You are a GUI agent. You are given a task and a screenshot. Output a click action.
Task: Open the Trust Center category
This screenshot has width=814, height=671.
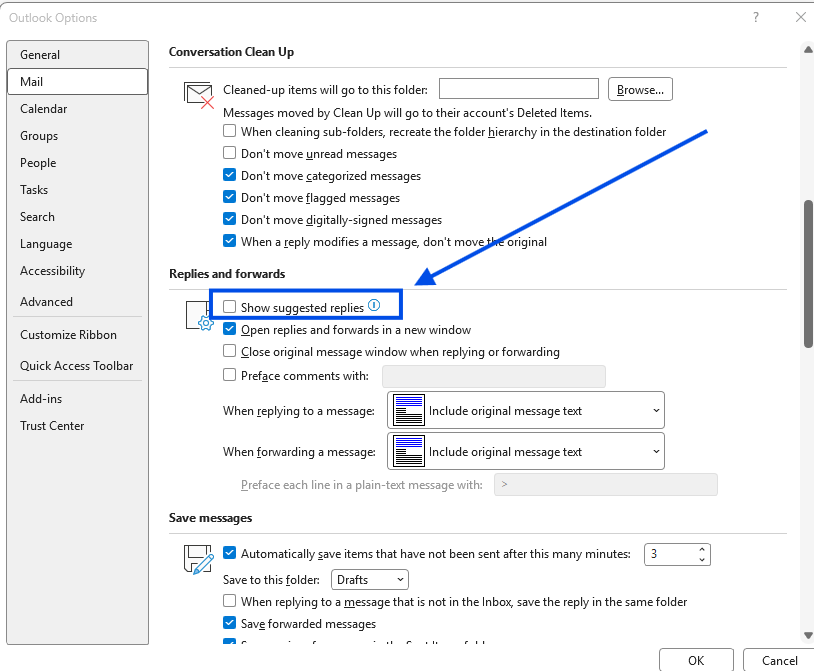point(52,426)
